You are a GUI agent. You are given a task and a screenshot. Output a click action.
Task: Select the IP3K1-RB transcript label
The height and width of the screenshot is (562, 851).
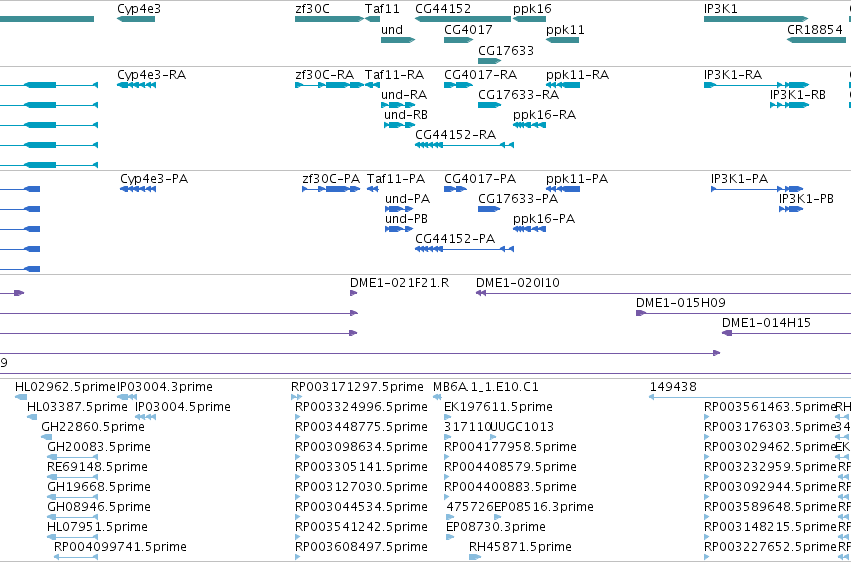point(798,94)
